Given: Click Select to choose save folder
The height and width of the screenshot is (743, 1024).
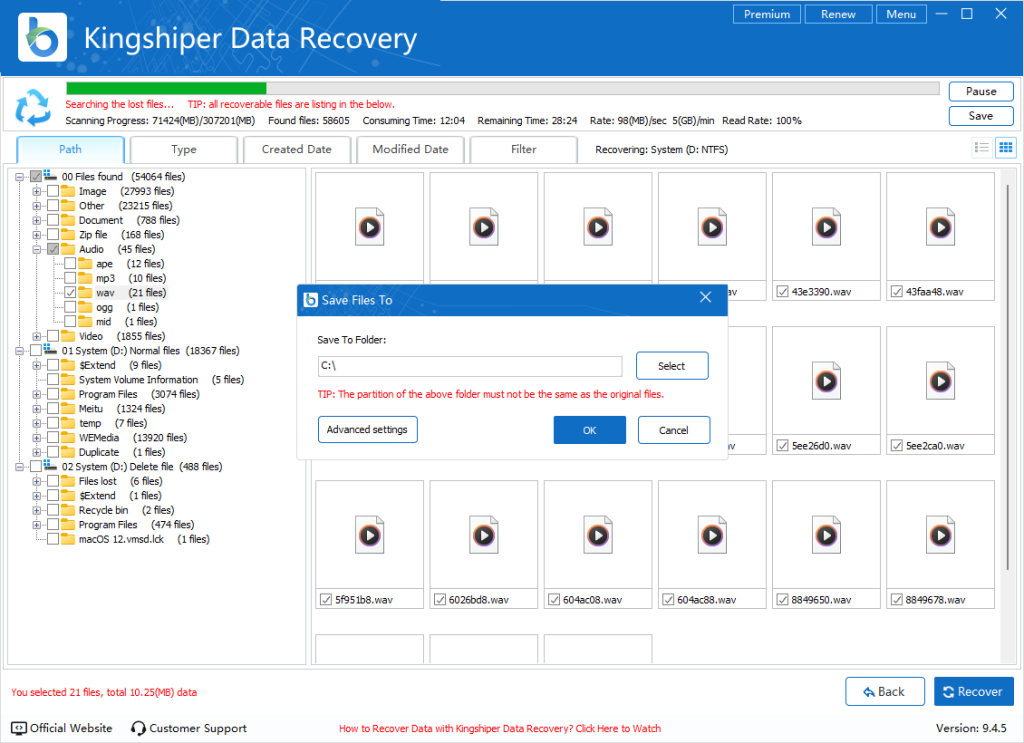Looking at the screenshot, I should click(671, 366).
